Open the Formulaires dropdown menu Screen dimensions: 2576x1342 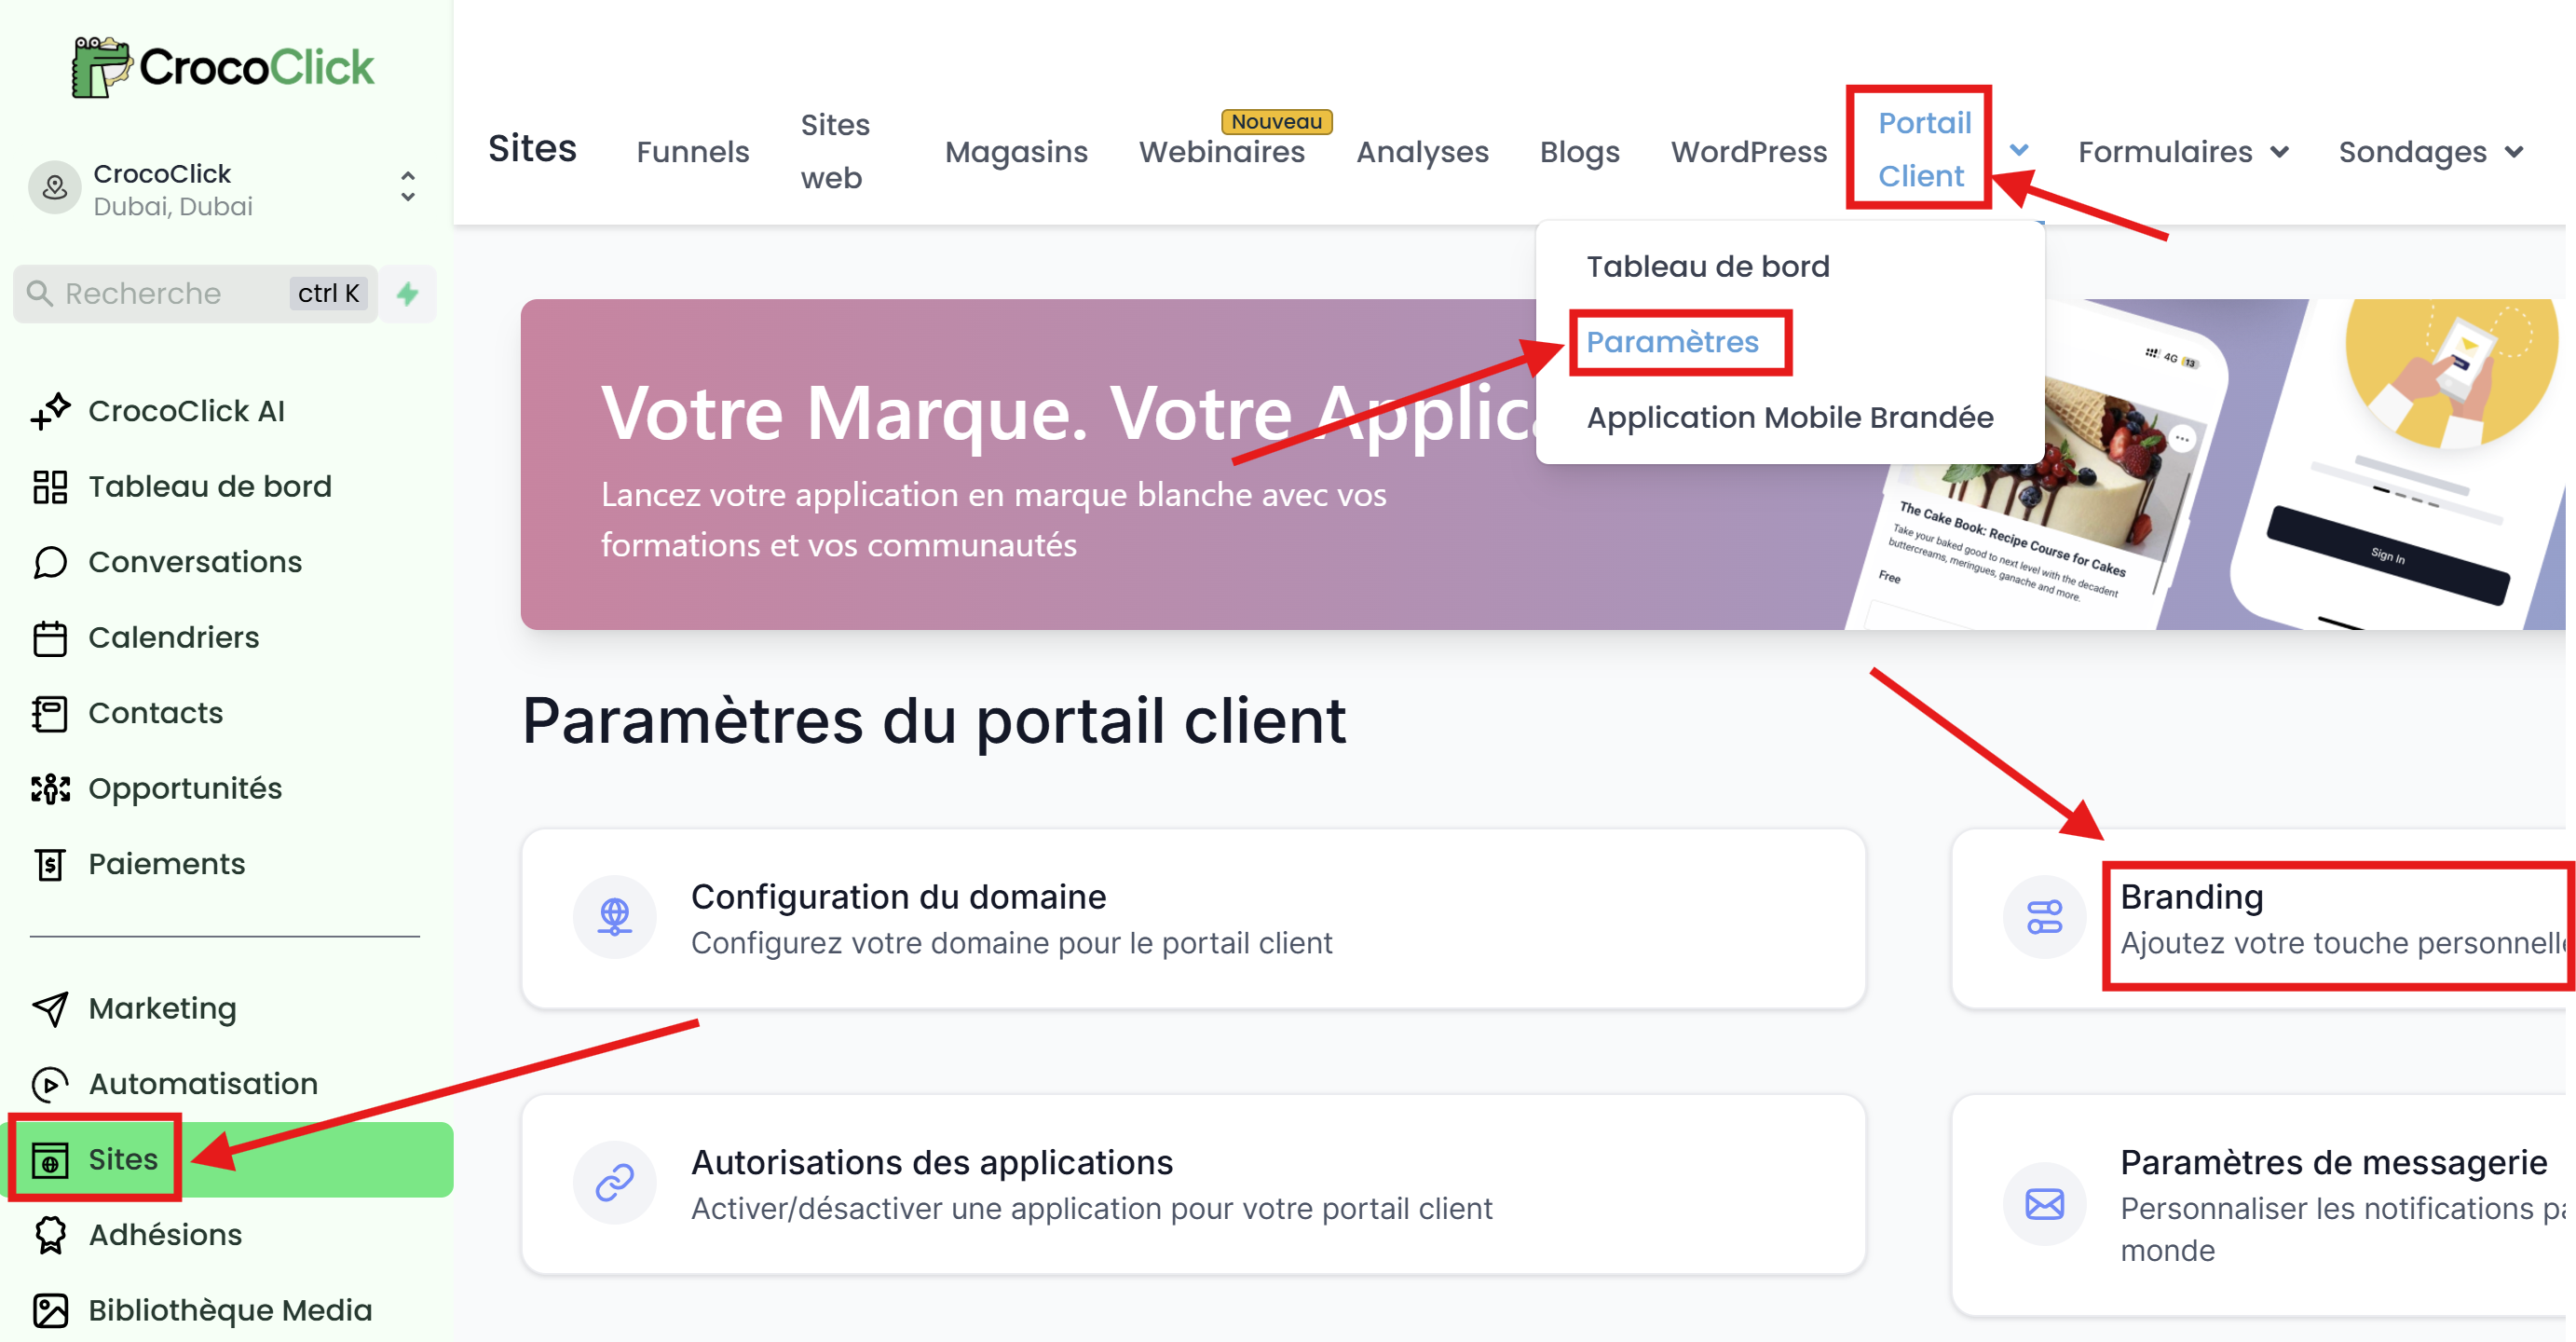[x=2184, y=152]
